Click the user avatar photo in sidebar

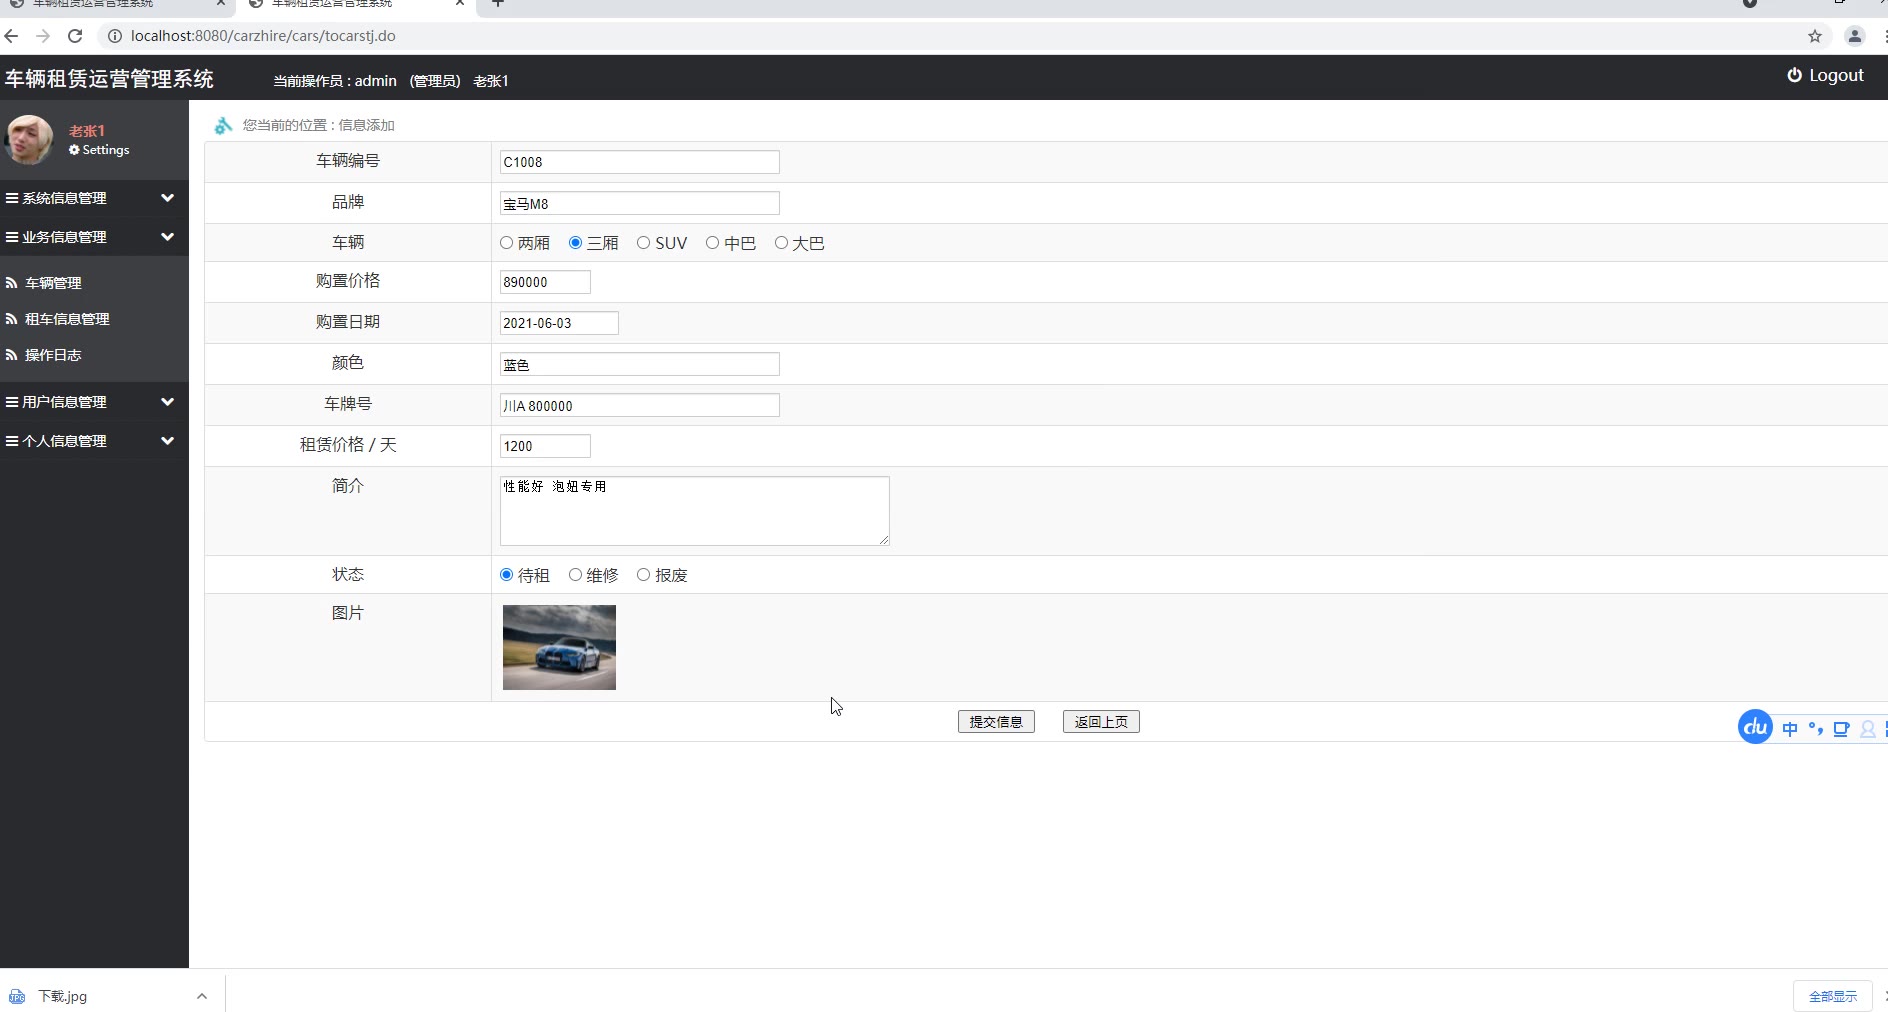click(x=29, y=140)
